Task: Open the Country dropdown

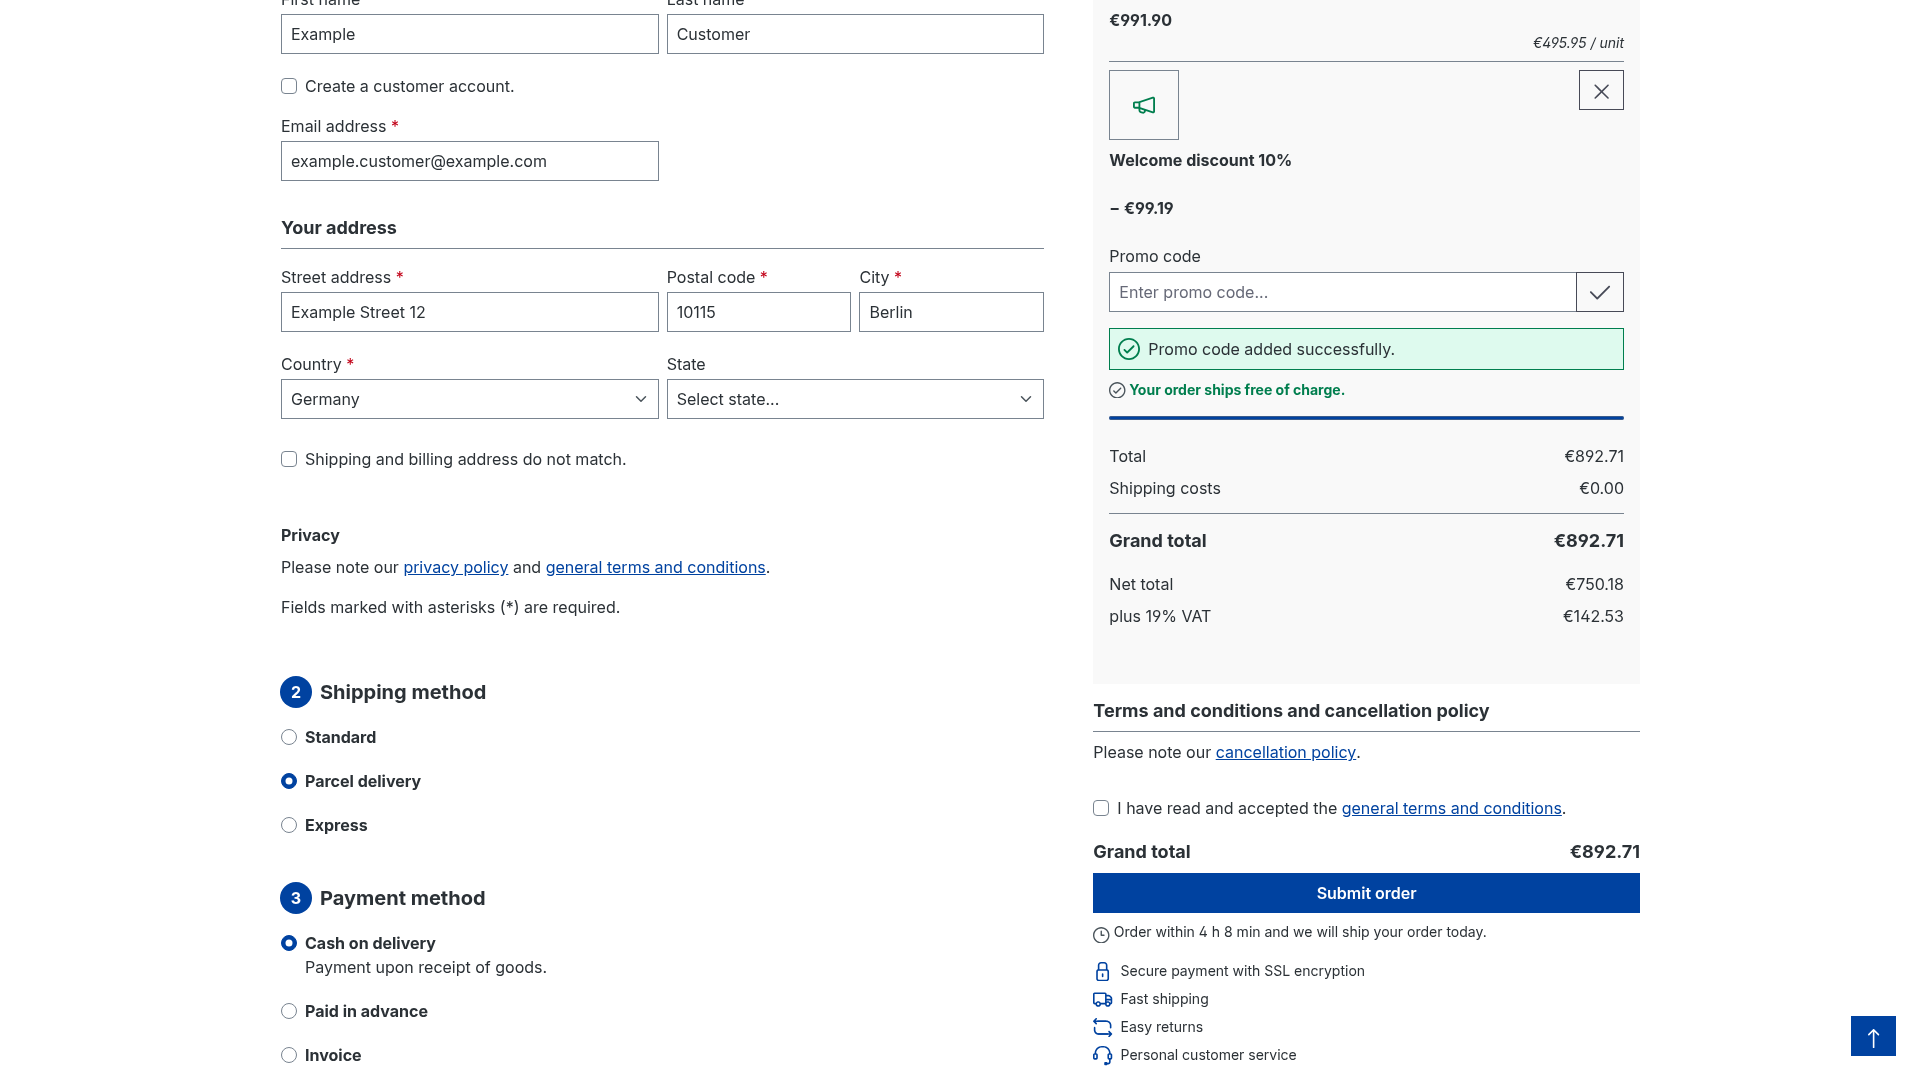Action: [x=469, y=399]
